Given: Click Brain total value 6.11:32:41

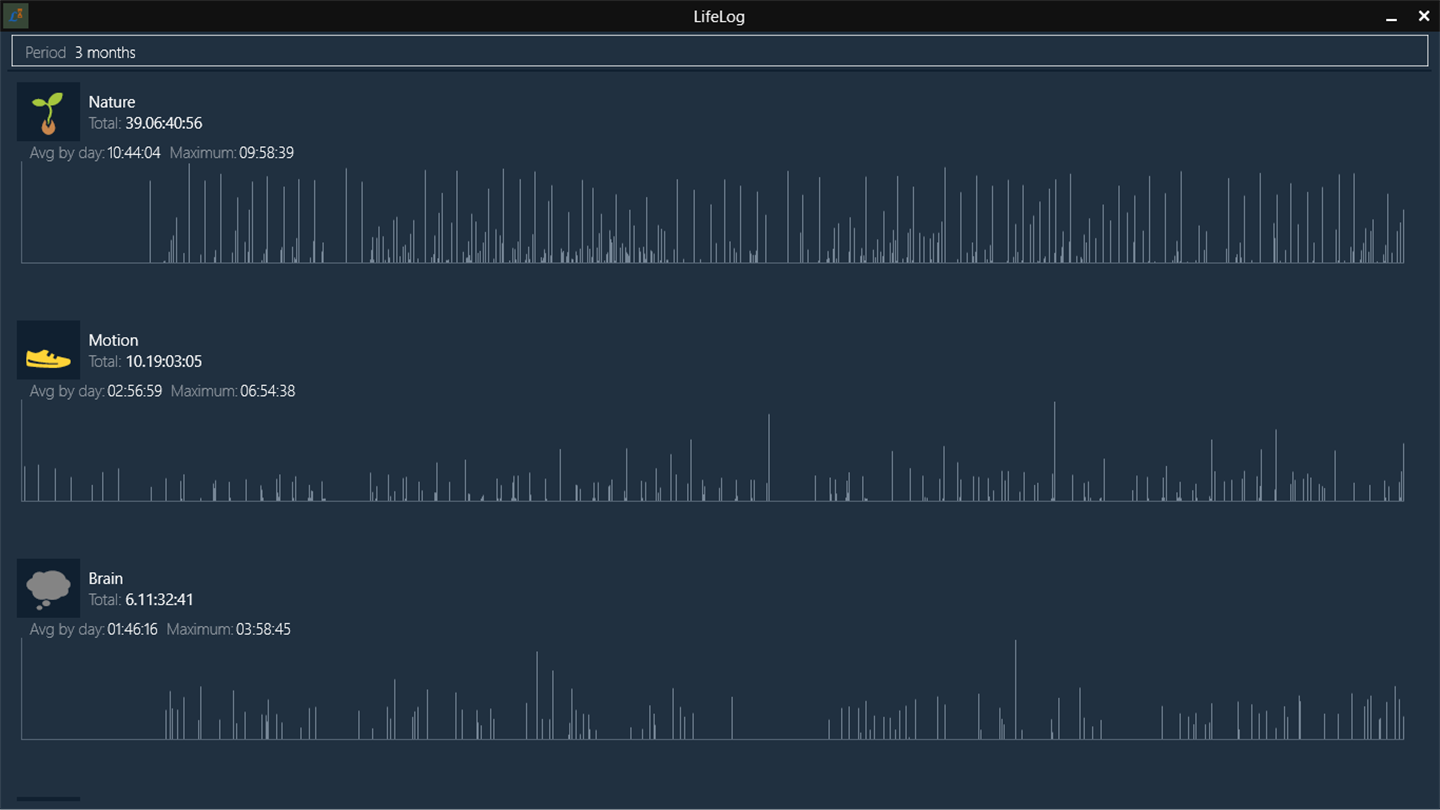Looking at the screenshot, I should click(x=159, y=600).
